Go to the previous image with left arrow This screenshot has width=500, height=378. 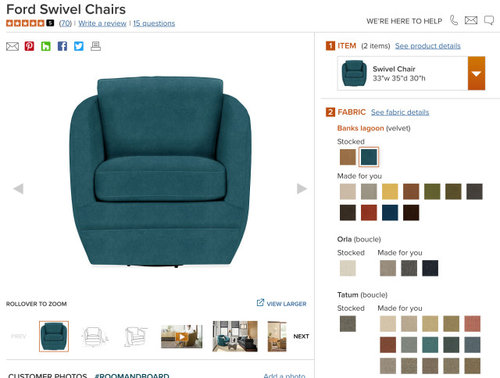click(18, 189)
